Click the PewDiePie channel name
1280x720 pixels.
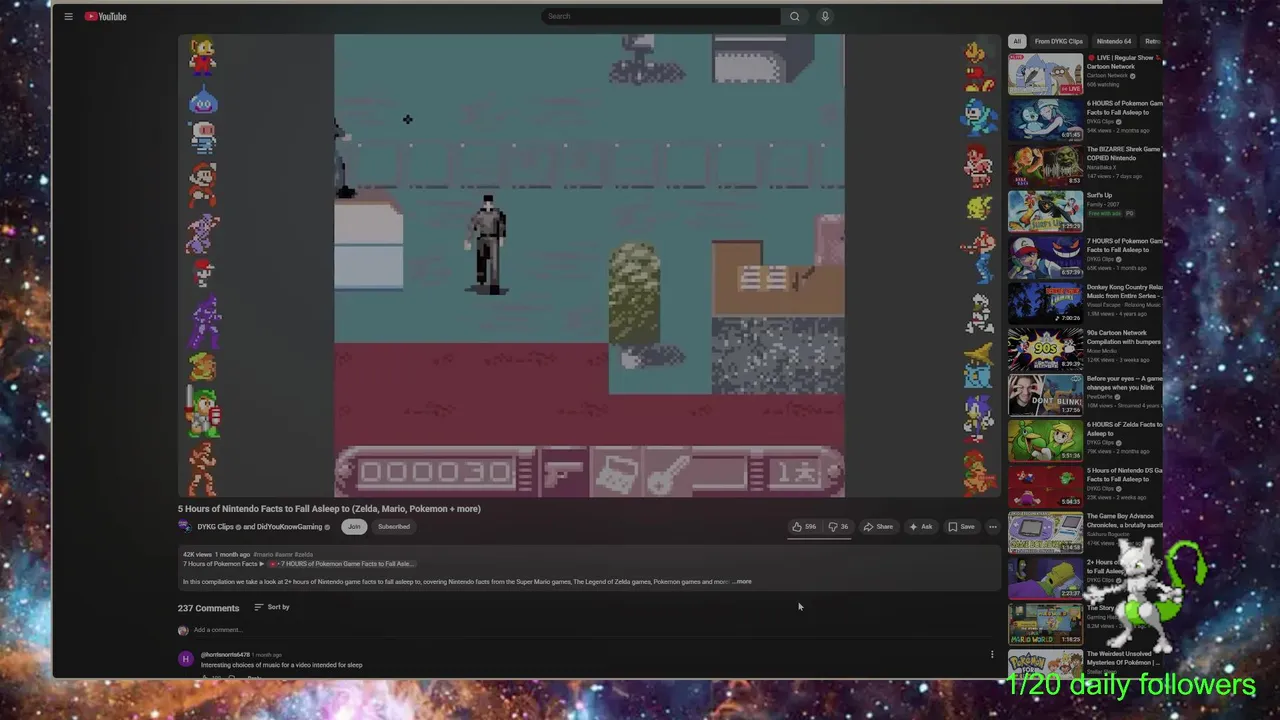coord(1100,397)
